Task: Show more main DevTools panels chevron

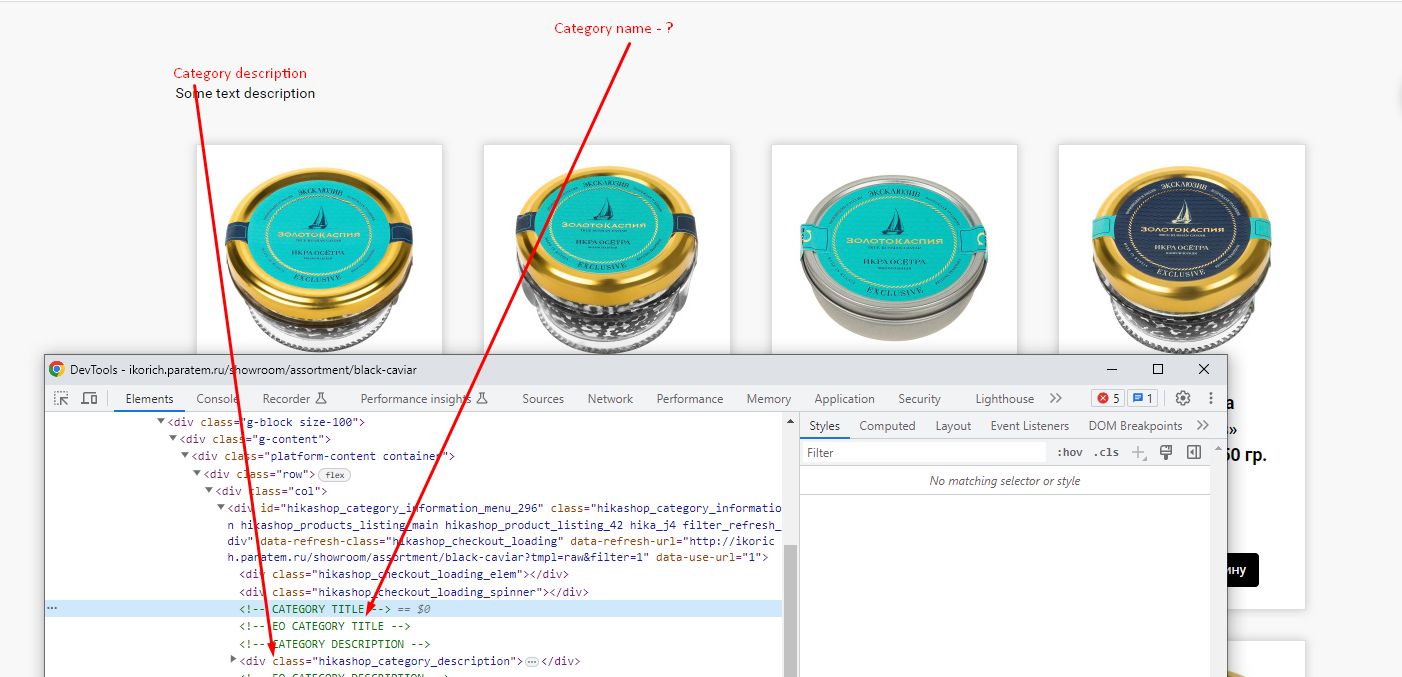Action: 1056,398
